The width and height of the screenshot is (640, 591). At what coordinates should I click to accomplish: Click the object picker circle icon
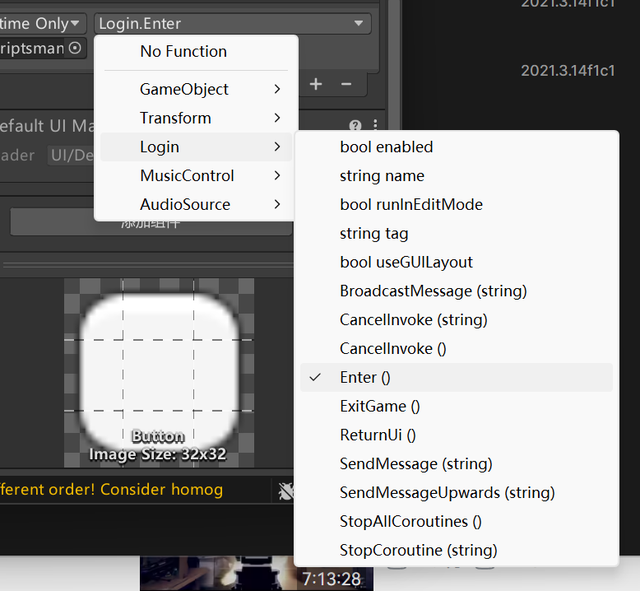(75, 48)
